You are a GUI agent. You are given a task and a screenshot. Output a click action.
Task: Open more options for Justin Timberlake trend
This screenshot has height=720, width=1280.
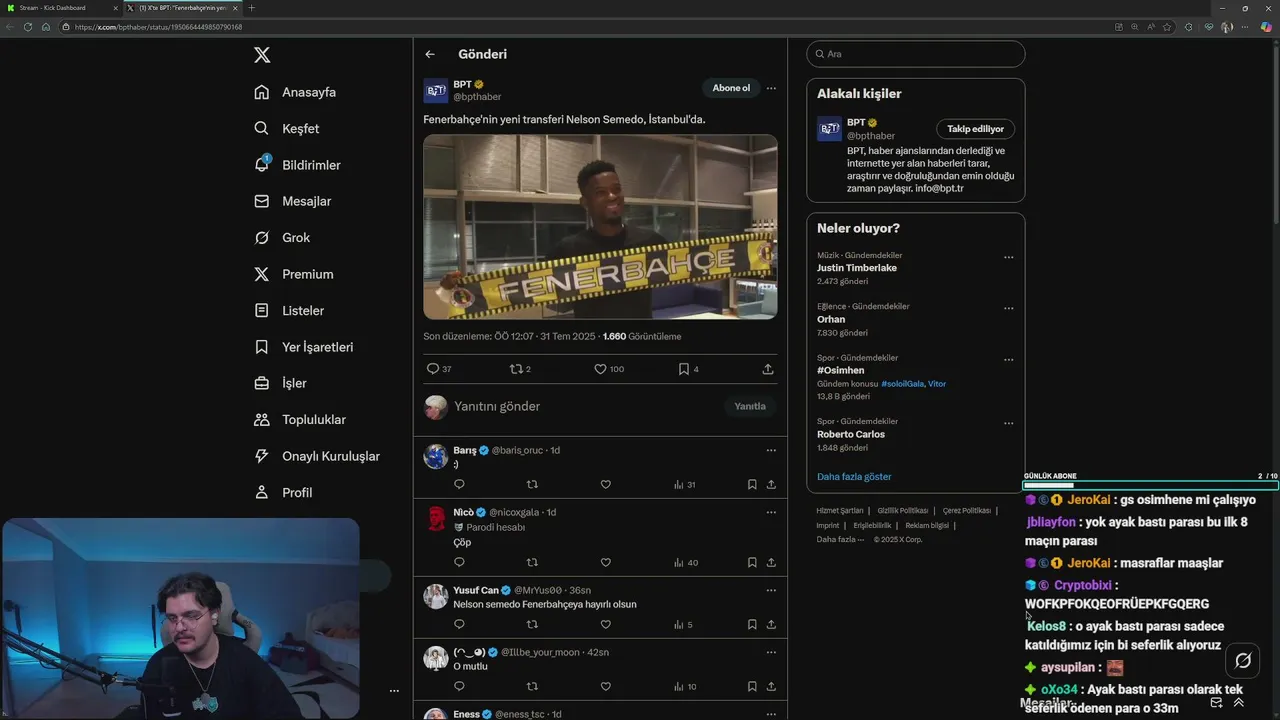(1008, 257)
